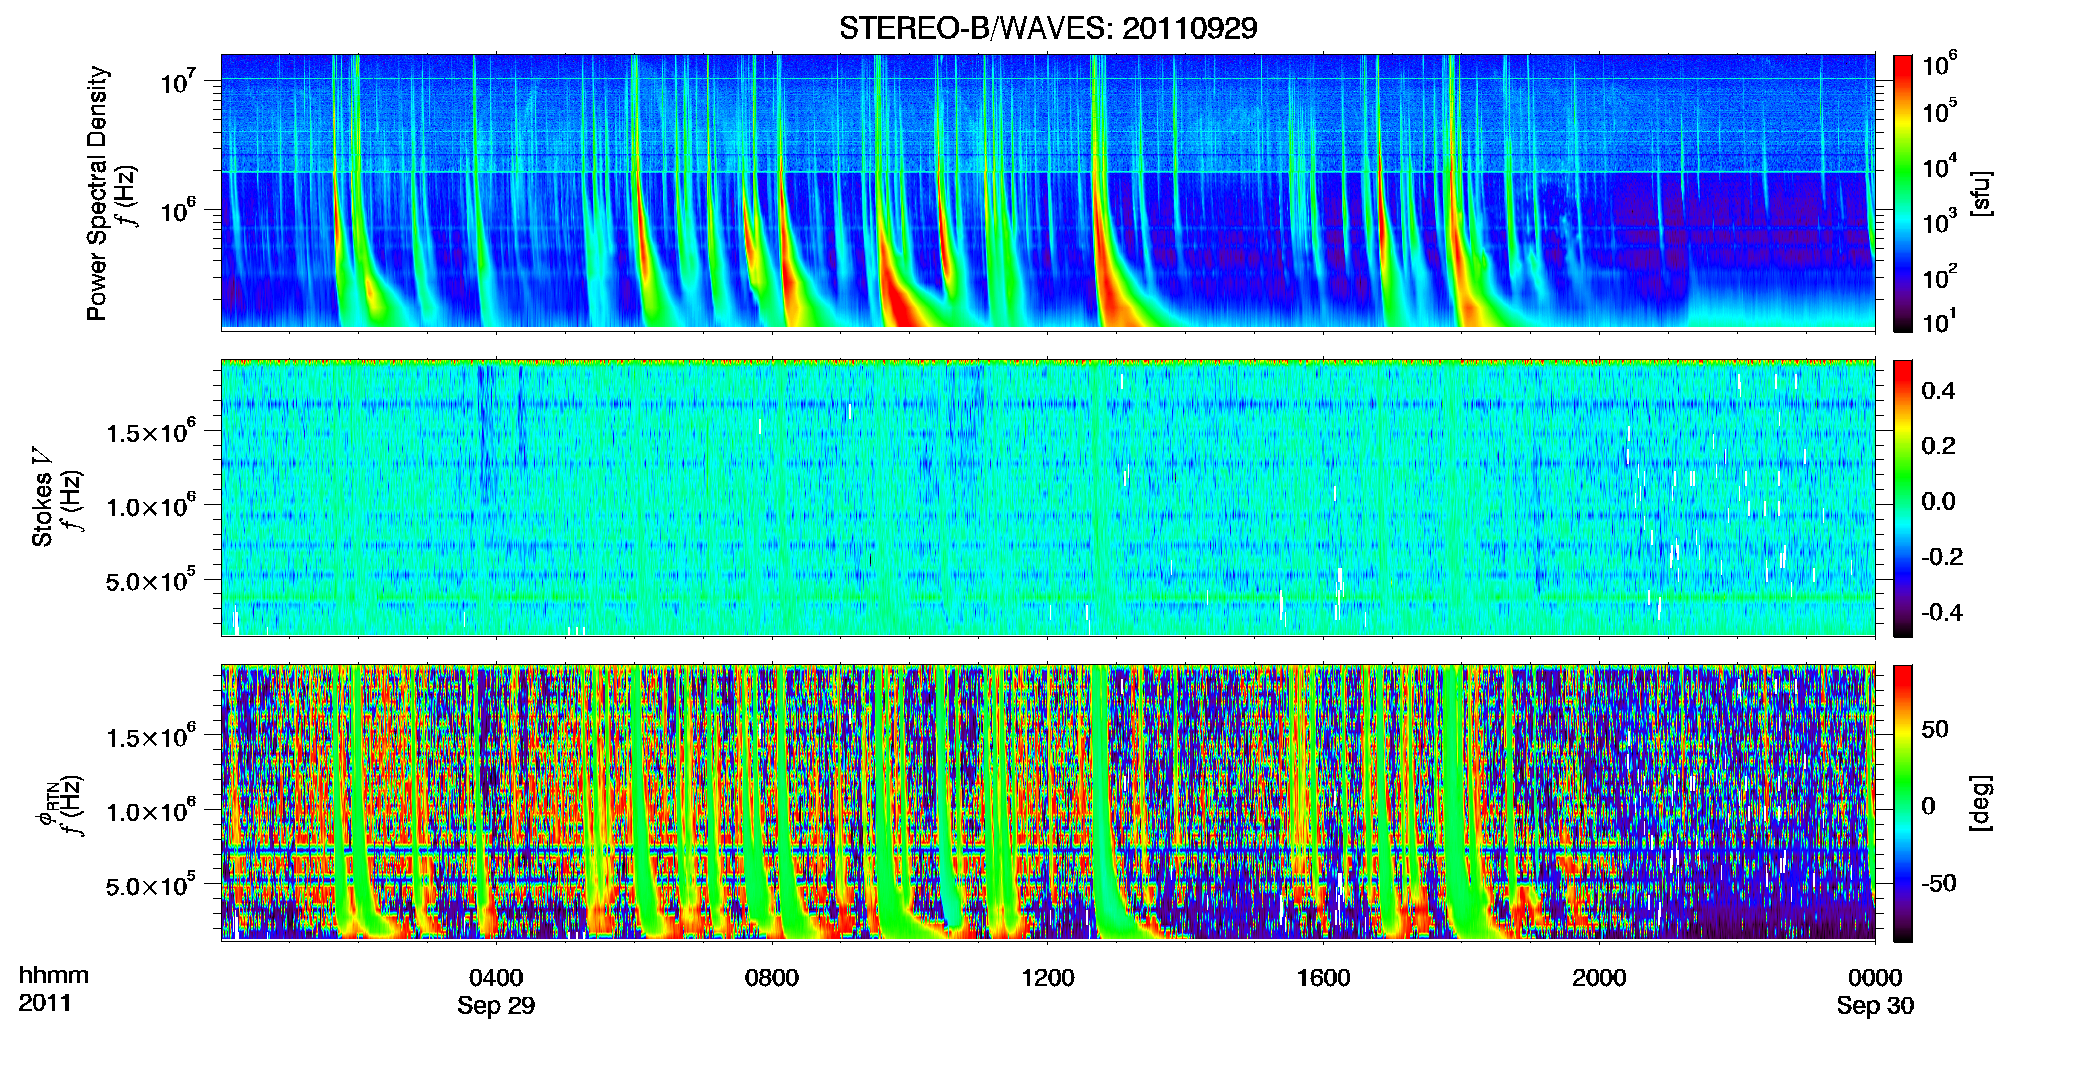2096x1080 pixels.
Task: Click the power spectral density spectrogram panel
Action: click(x=1048, y=192)
